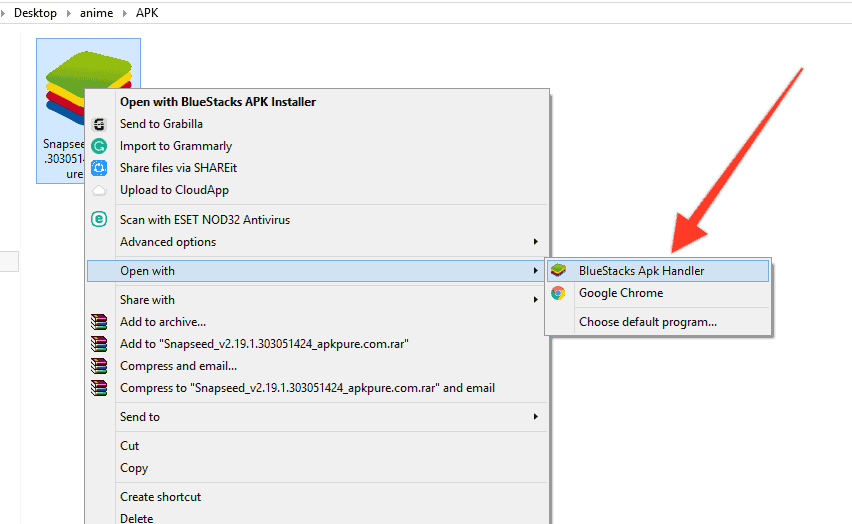852x524 pixels.
Task: Open Advanced options entry
Action: click(168, 242)
